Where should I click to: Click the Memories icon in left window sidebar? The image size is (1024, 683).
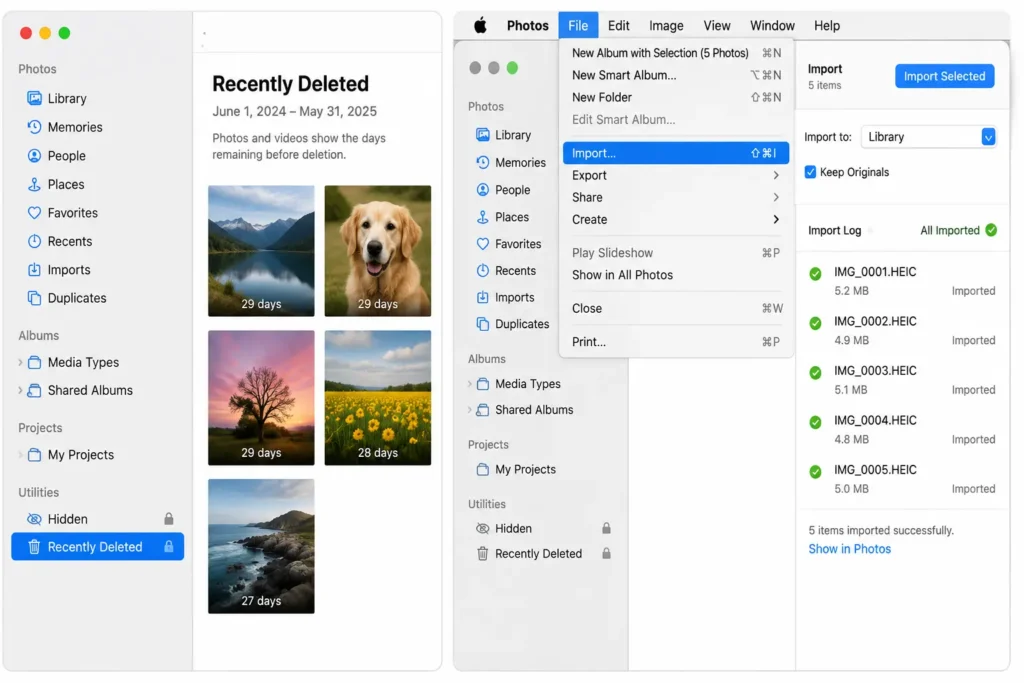click(x=34, y=127)
